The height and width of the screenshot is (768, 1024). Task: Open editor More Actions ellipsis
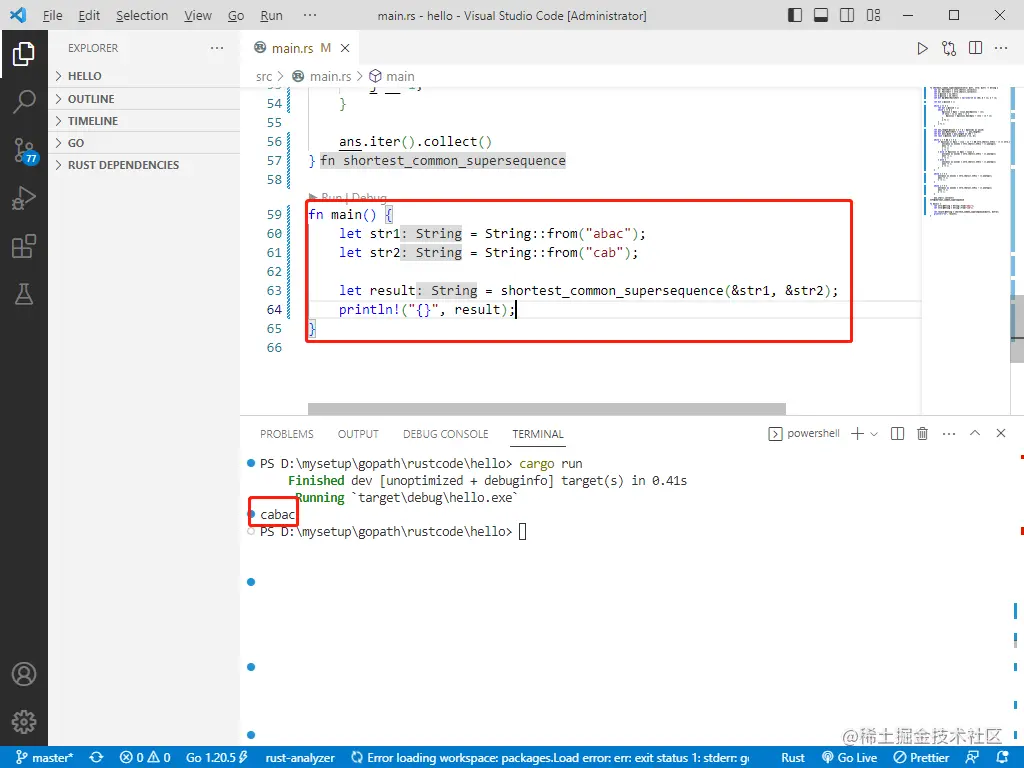point(1001,48)
